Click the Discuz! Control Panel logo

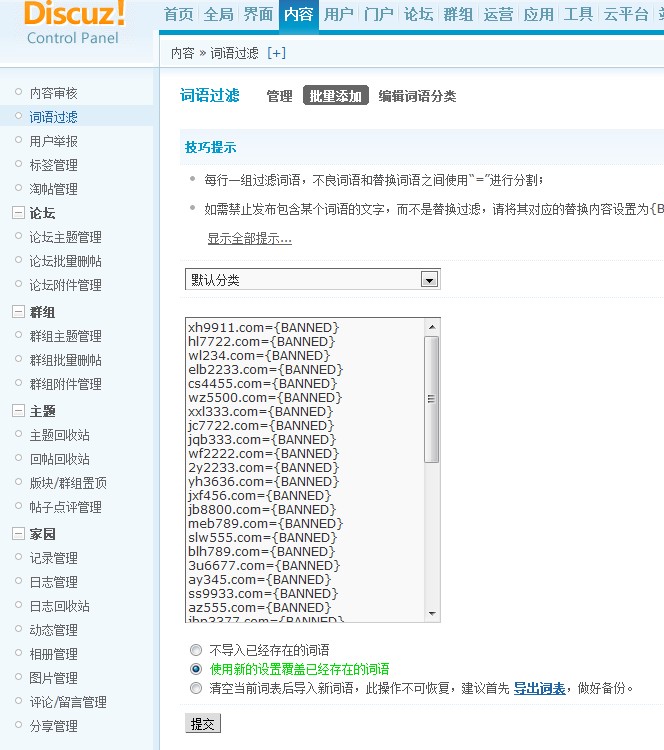coord(73,22)
